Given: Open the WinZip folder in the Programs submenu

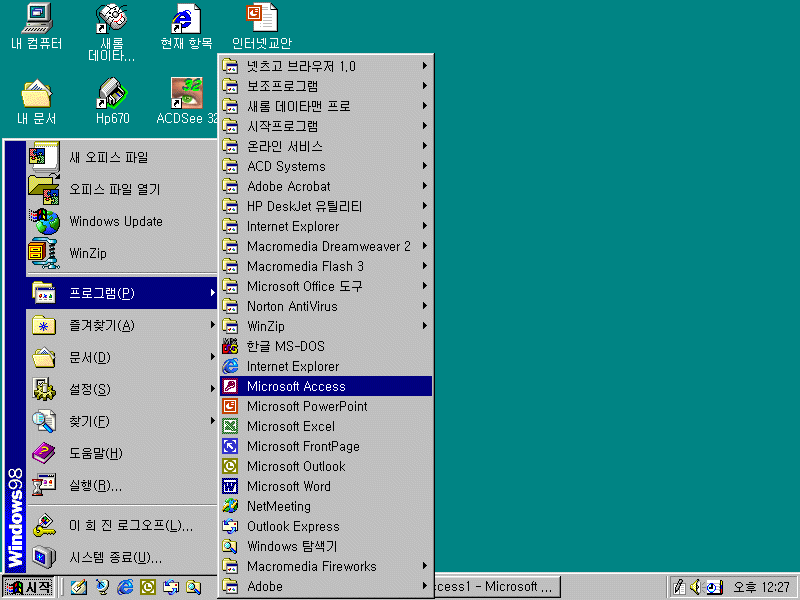Looking at the screenshot, I should click(x=326, y=326).
